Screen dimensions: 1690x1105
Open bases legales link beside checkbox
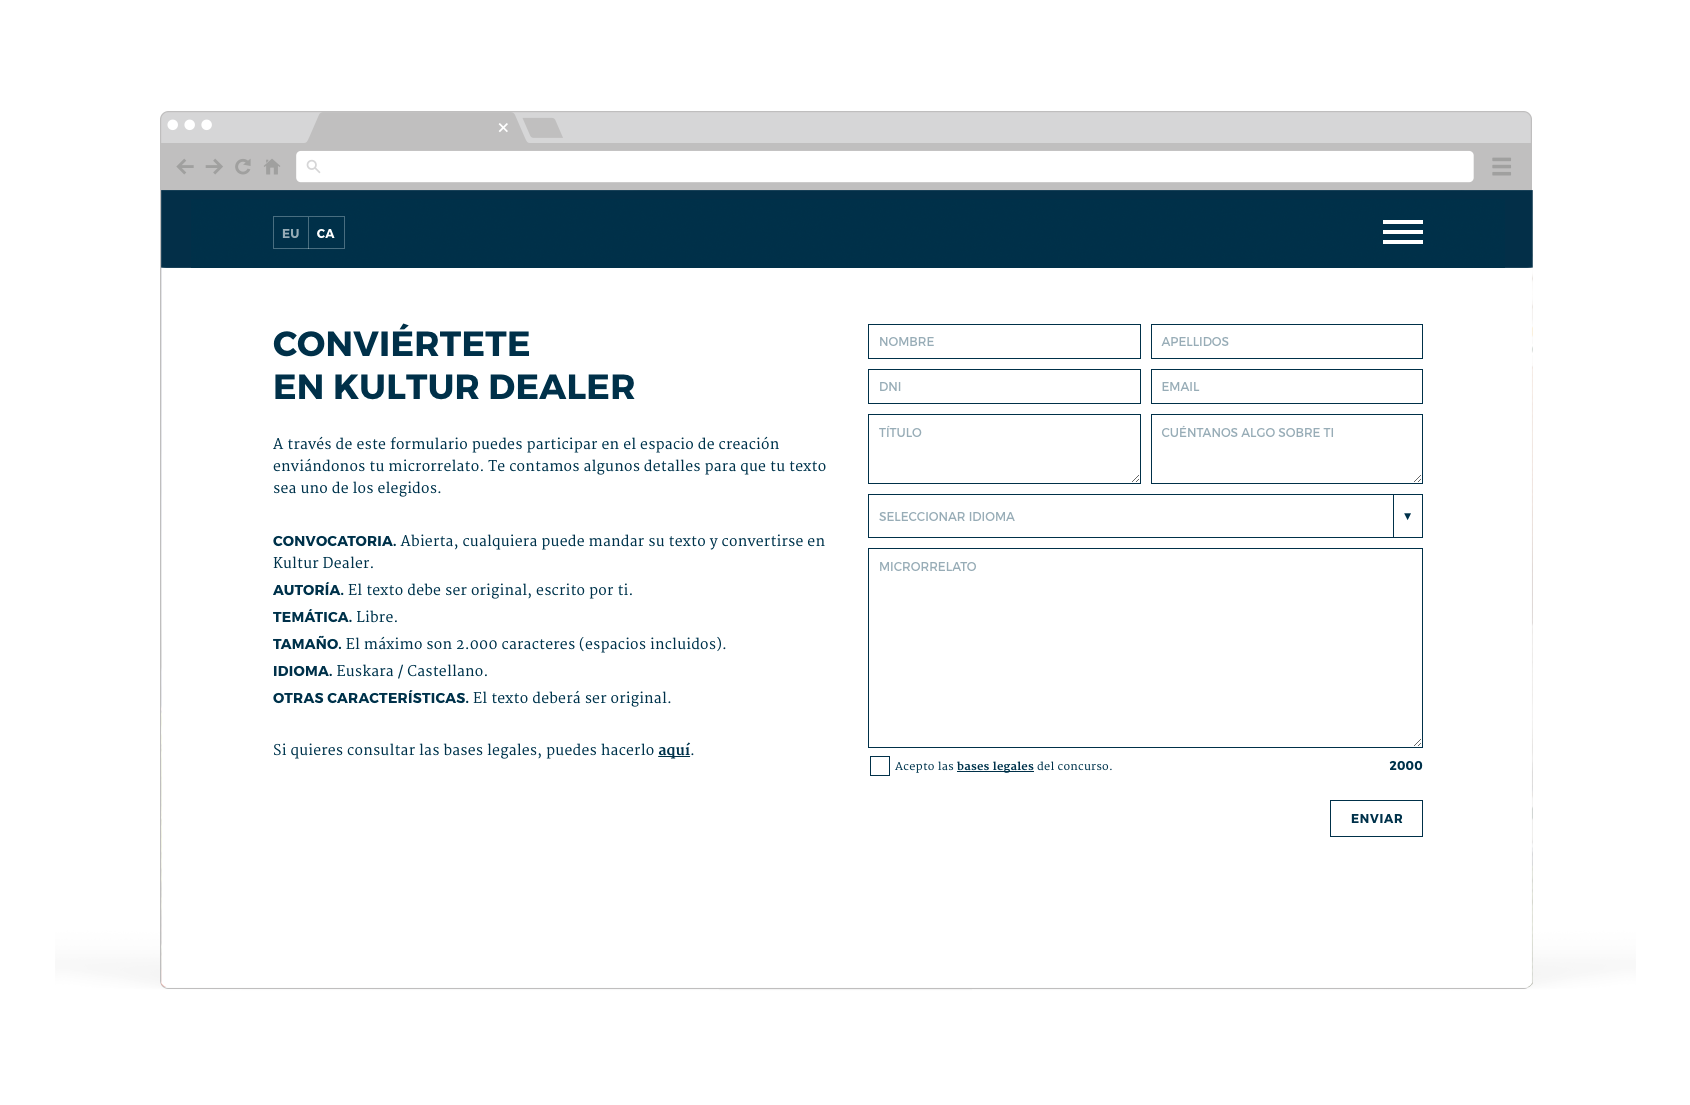pyautogui.click(x=995, y=767)
